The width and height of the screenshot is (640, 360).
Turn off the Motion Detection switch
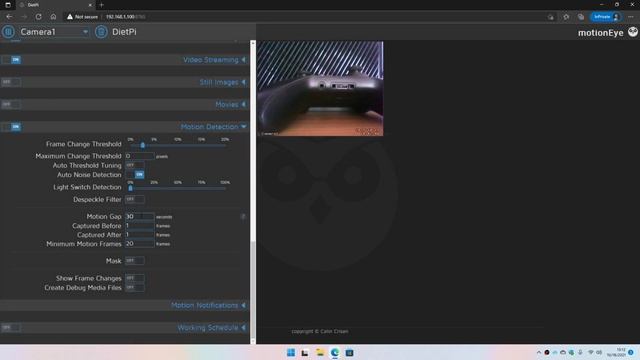(11, 127)
